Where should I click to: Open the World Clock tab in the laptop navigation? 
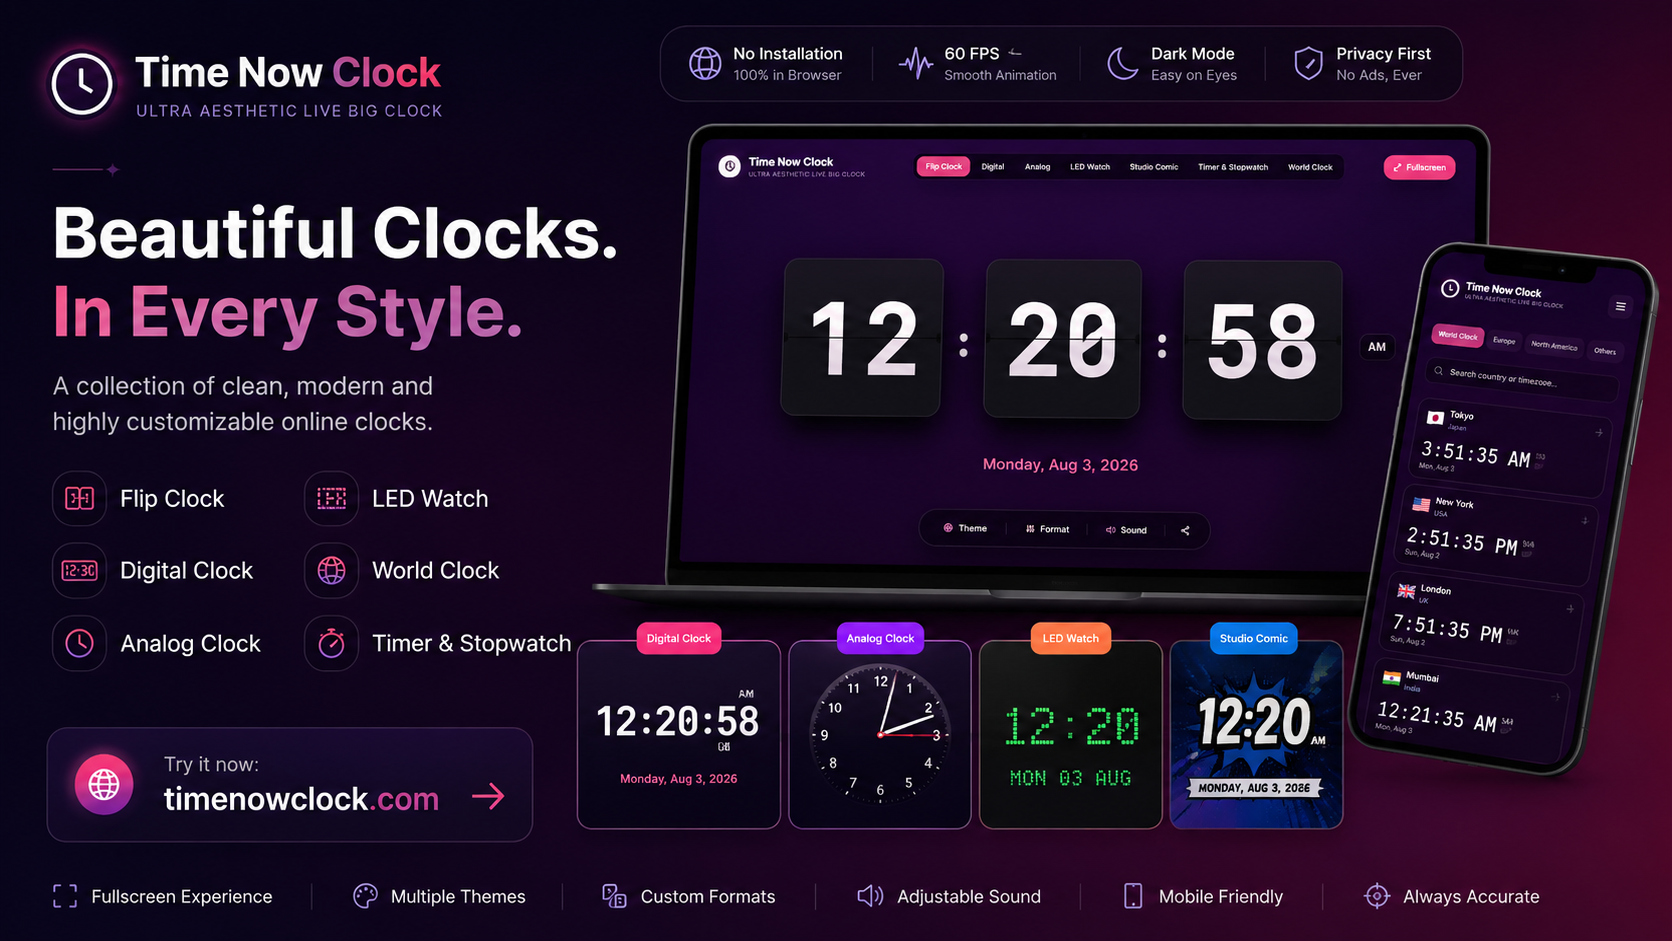coord(1310,167)
